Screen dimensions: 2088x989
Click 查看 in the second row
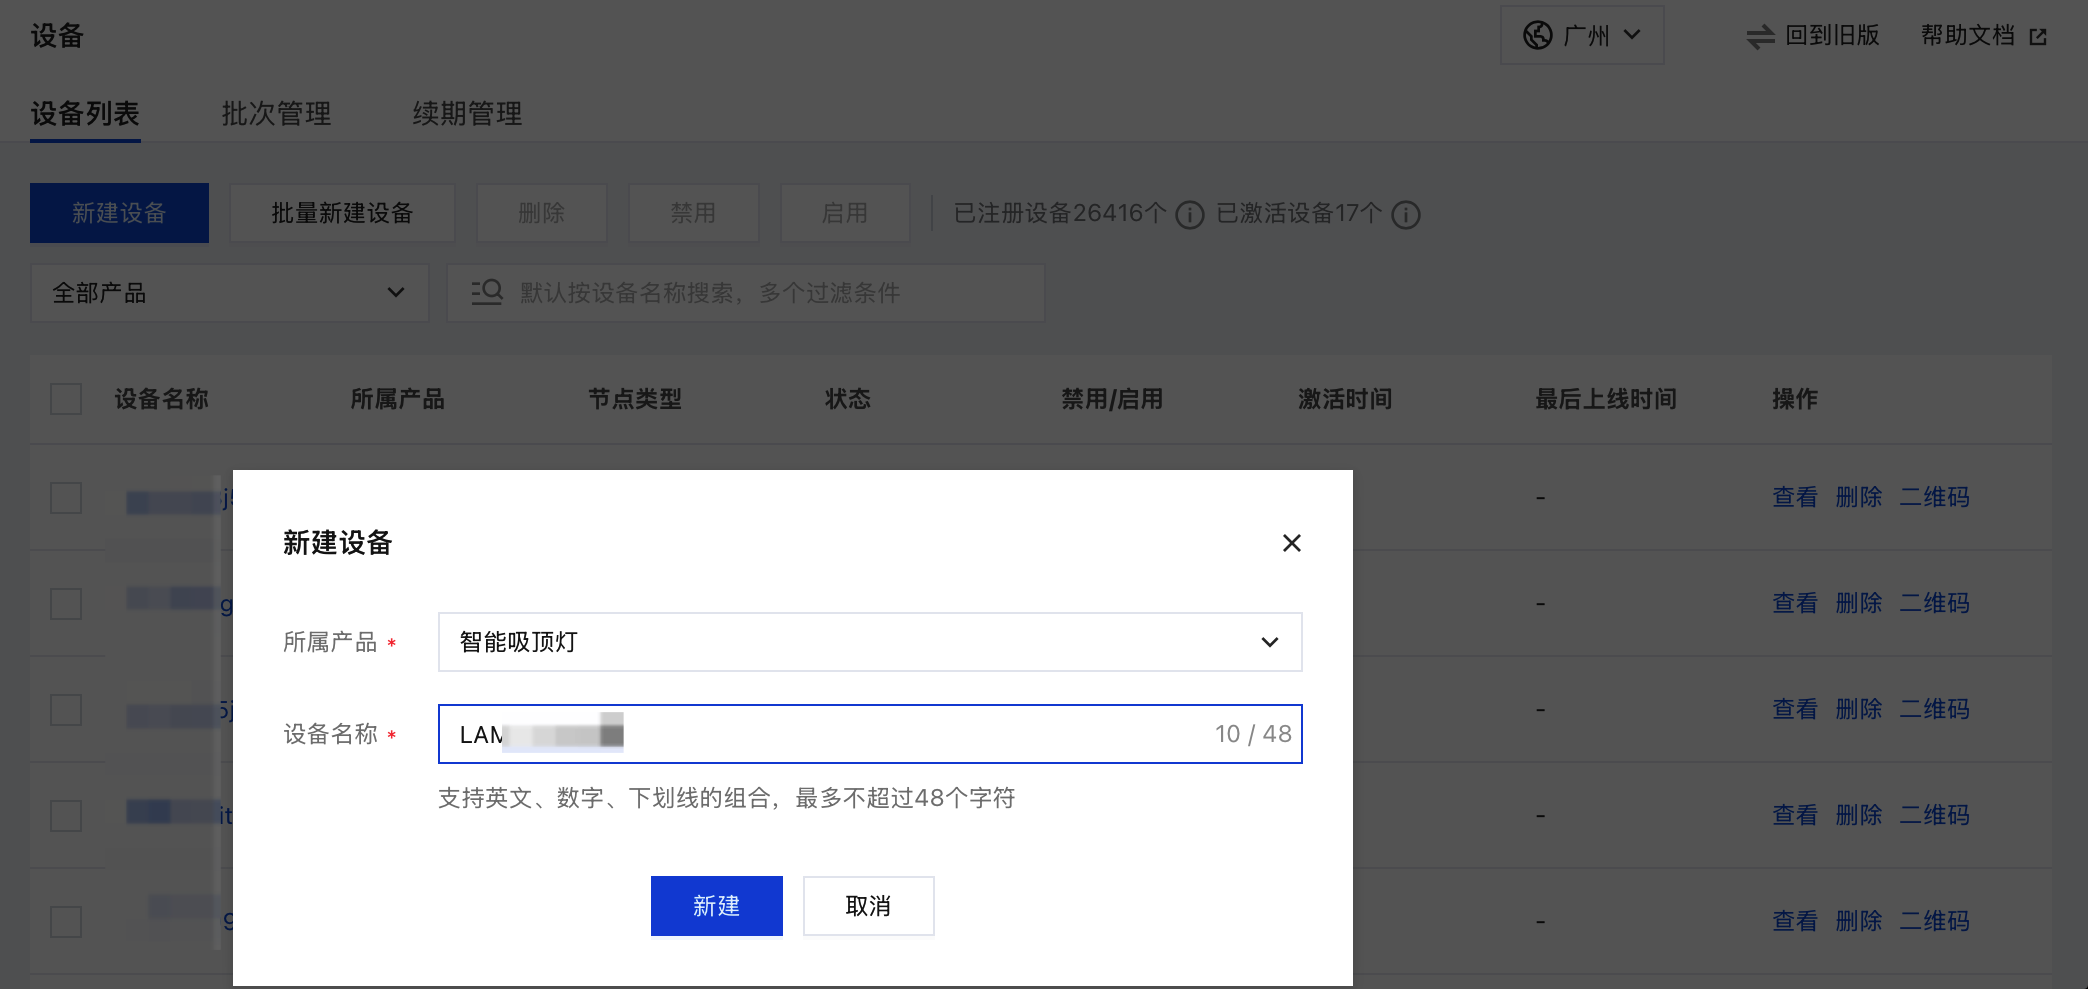pyautogui.click(x=1794, y=604)
